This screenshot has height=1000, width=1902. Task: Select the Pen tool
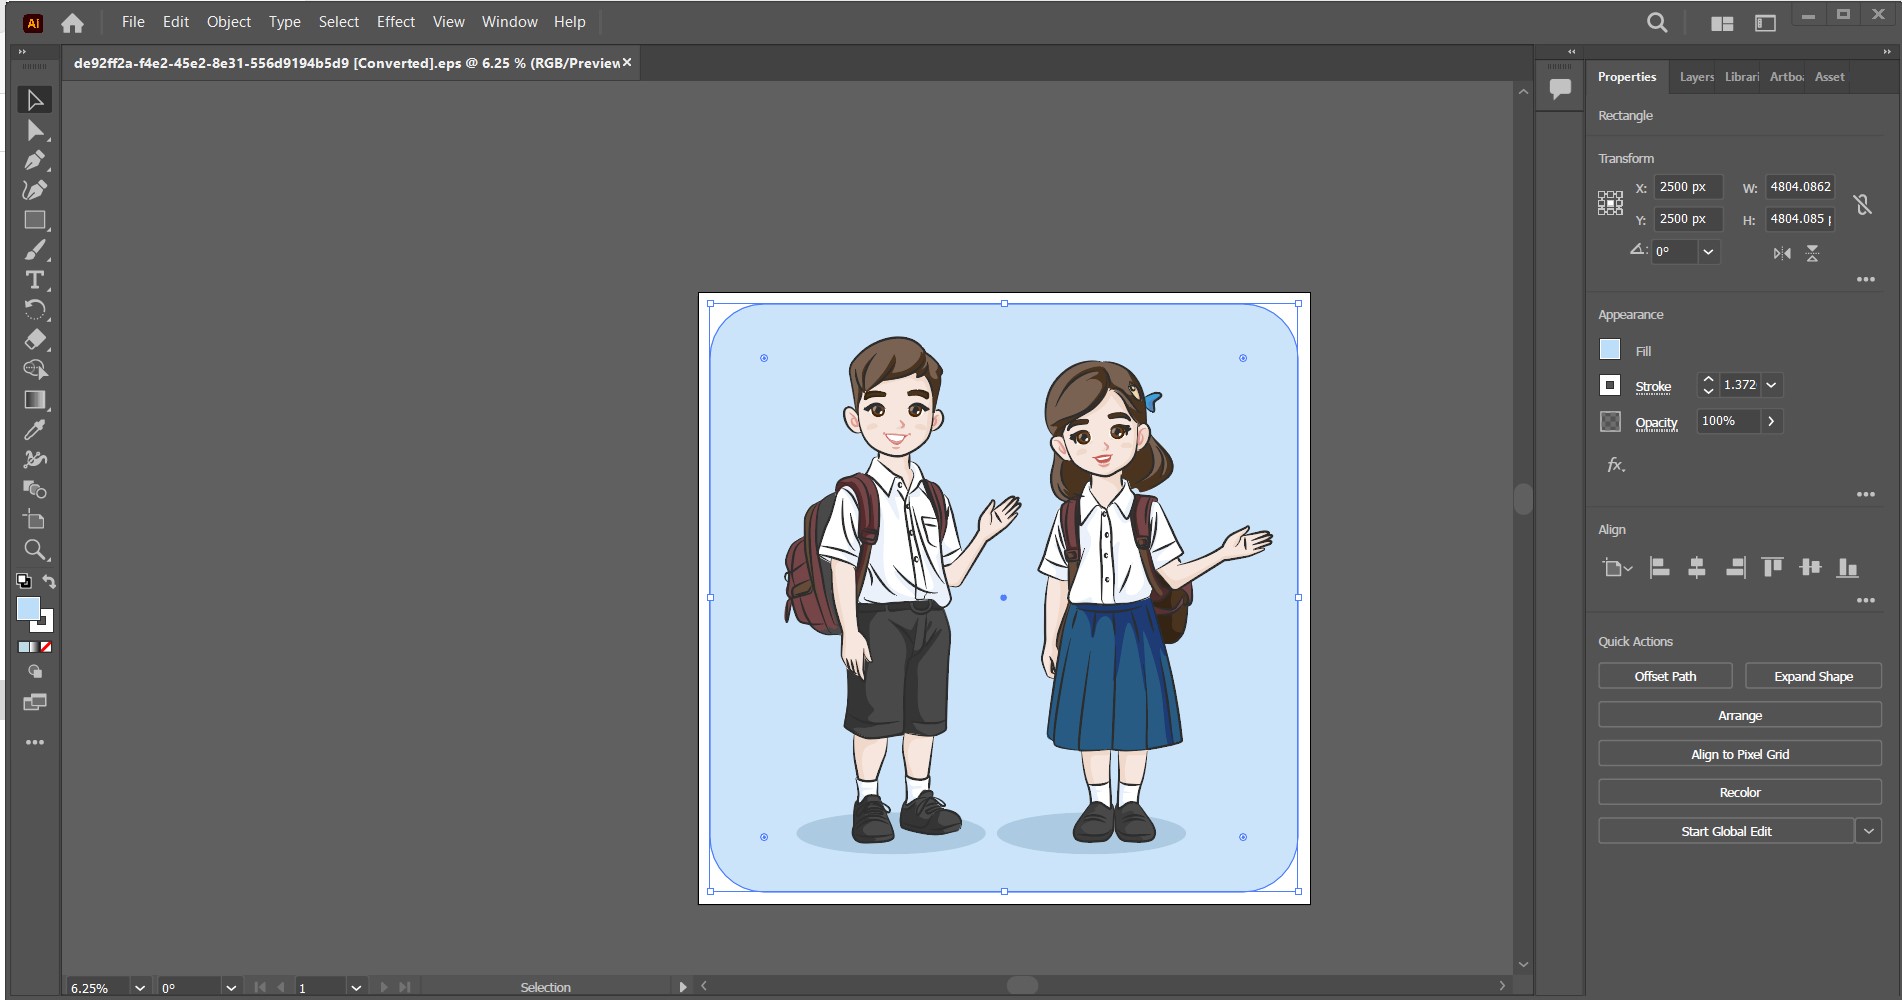click(x=34, y=160)
